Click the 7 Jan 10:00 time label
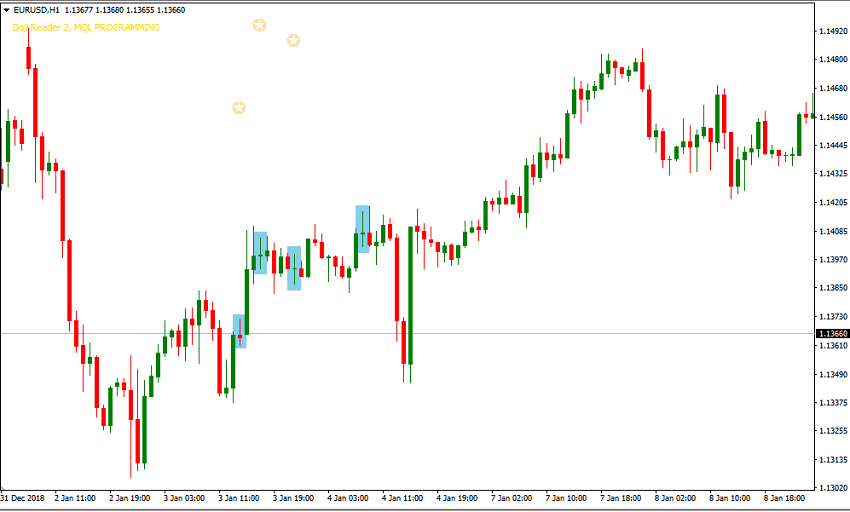850x512 pixels. (567, 497)
